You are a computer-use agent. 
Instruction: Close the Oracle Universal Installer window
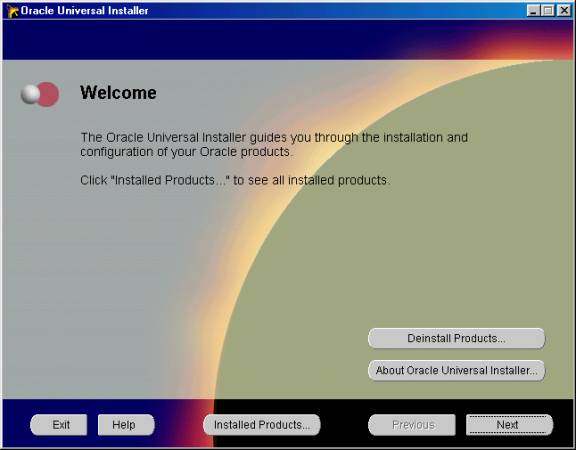pyautogui.click(x=564, y=11)
